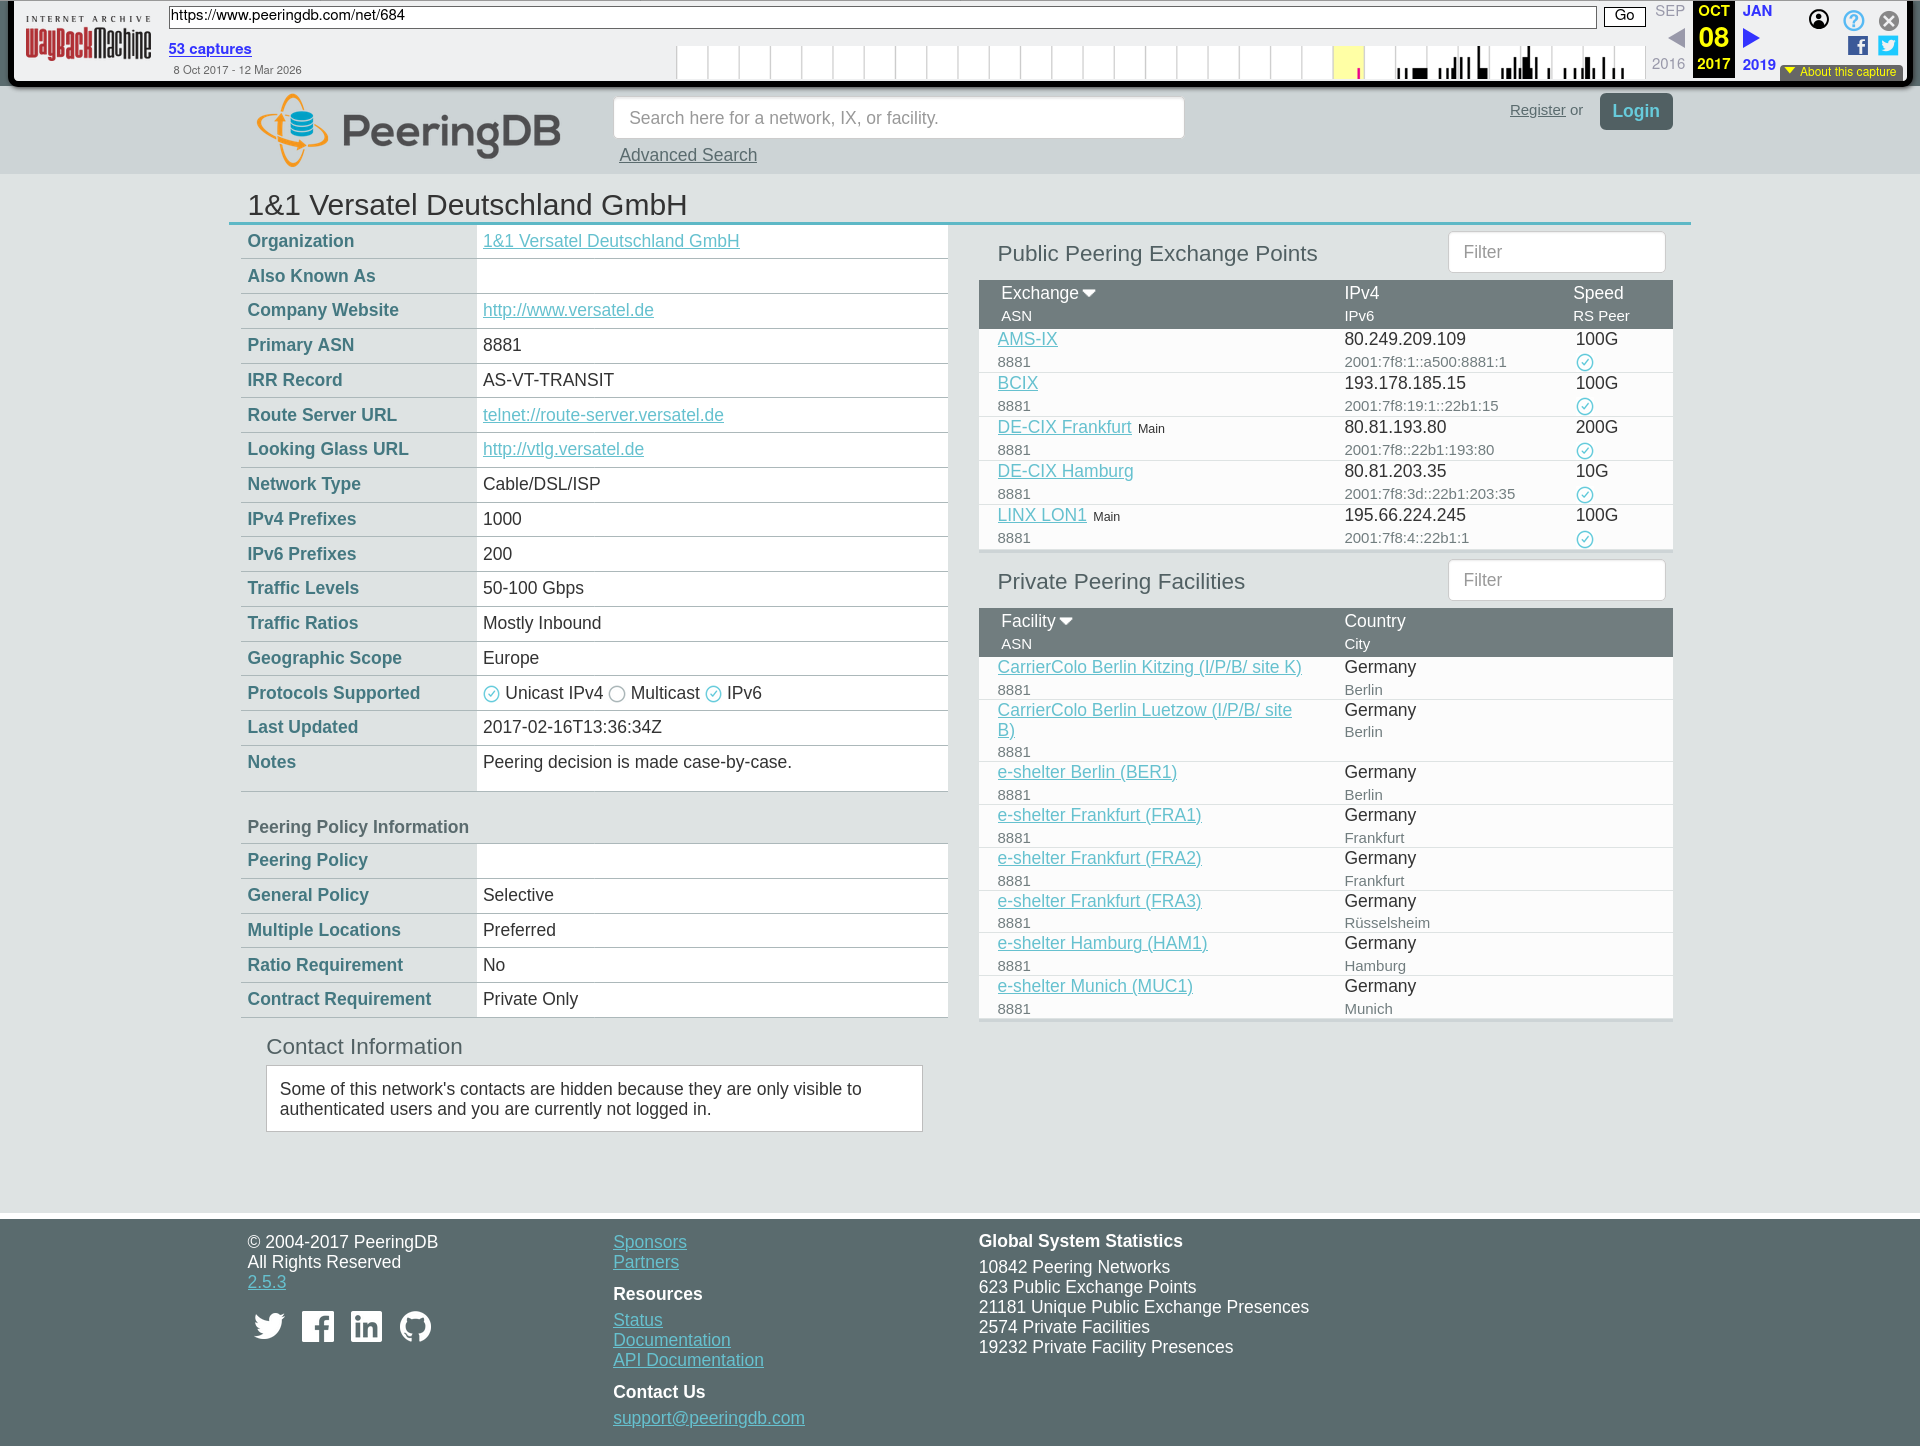Click the RS Peer checkmark for AMS-IX
This screenshot has height=1446, width=1920.
pyautogui.click(x=1585, y=362)
